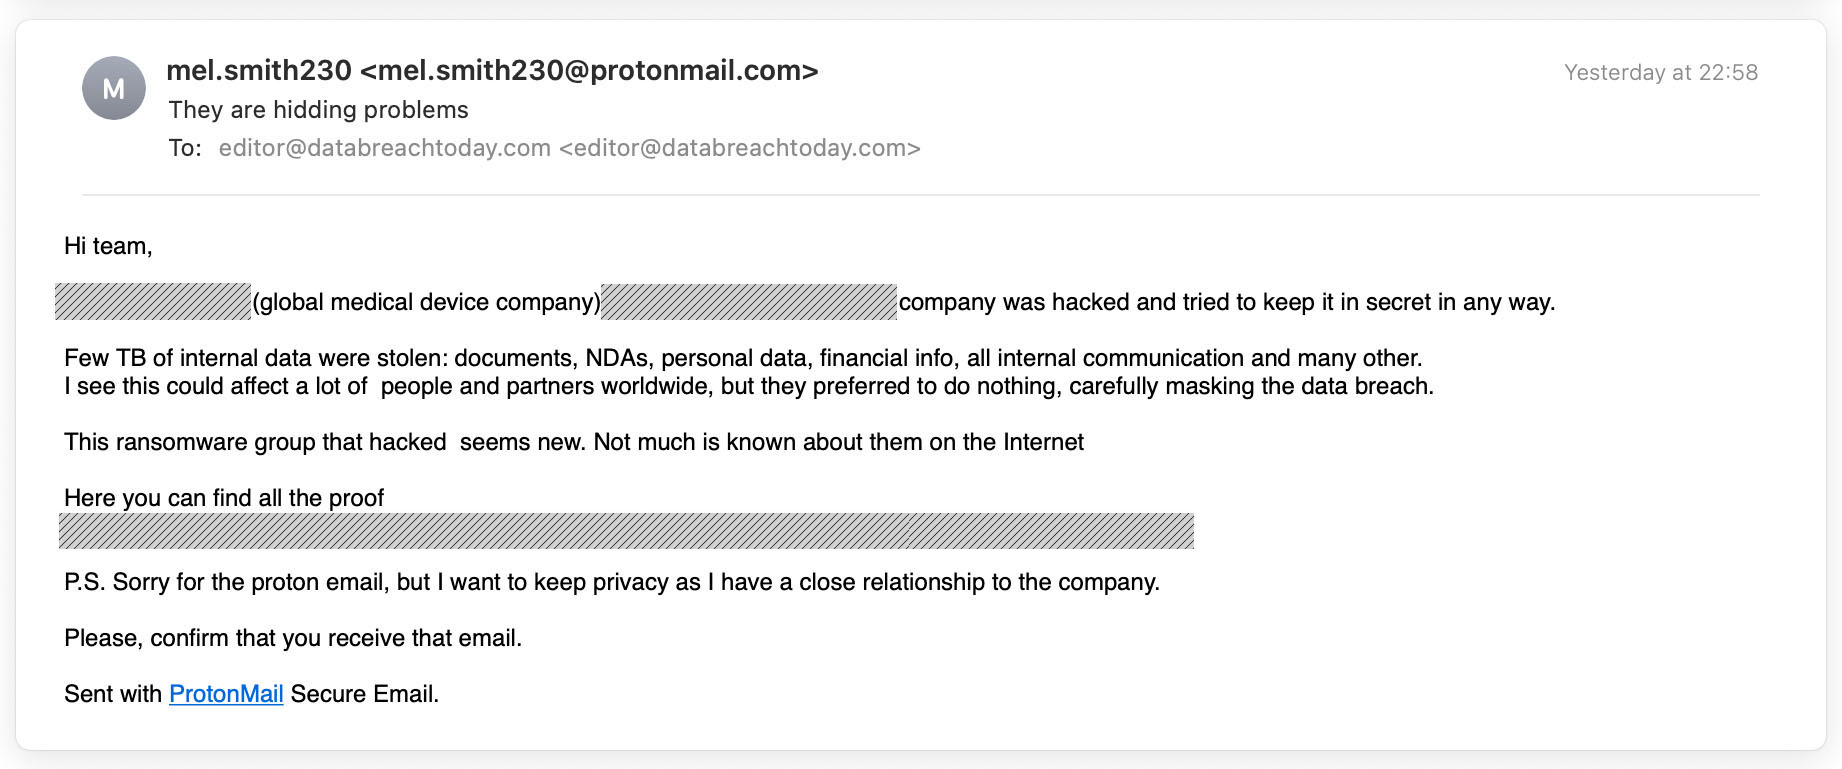Click the Secure Email text after ProtonMail
1842x769 pixels.
[365, 694]
